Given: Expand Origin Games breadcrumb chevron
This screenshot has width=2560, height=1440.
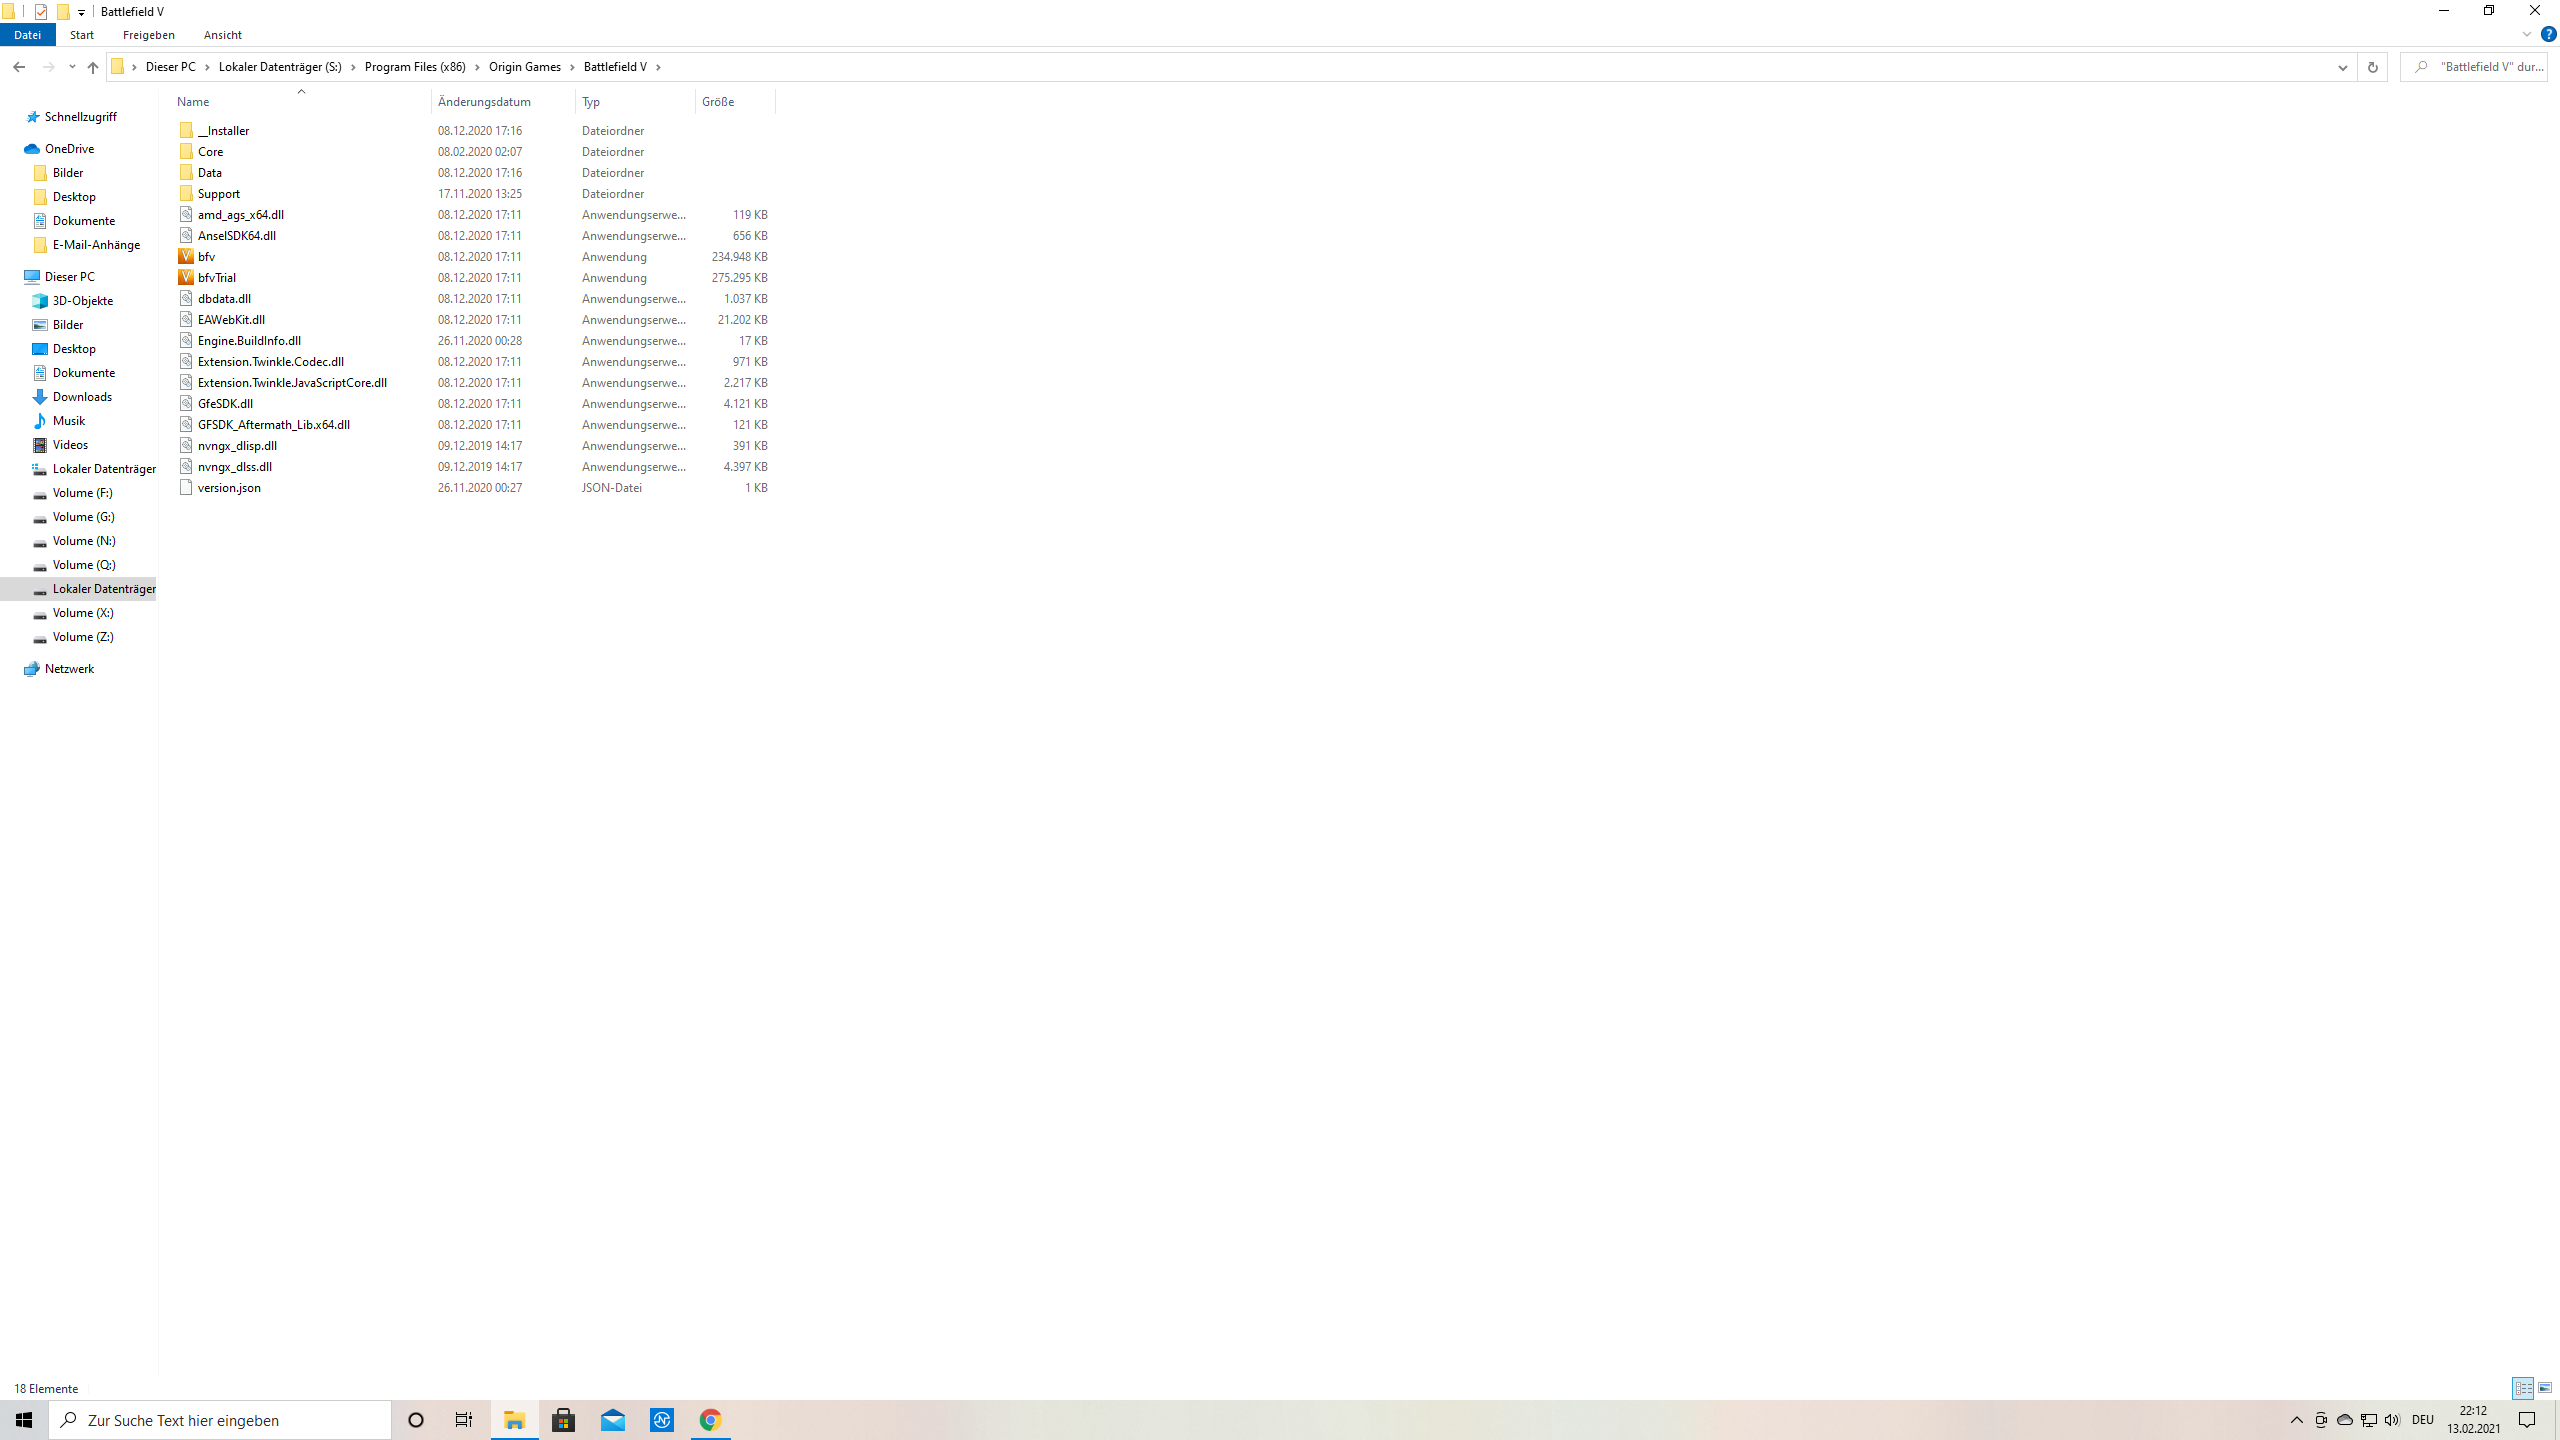Looking at the screenshot, I should (x=573, y=67).
